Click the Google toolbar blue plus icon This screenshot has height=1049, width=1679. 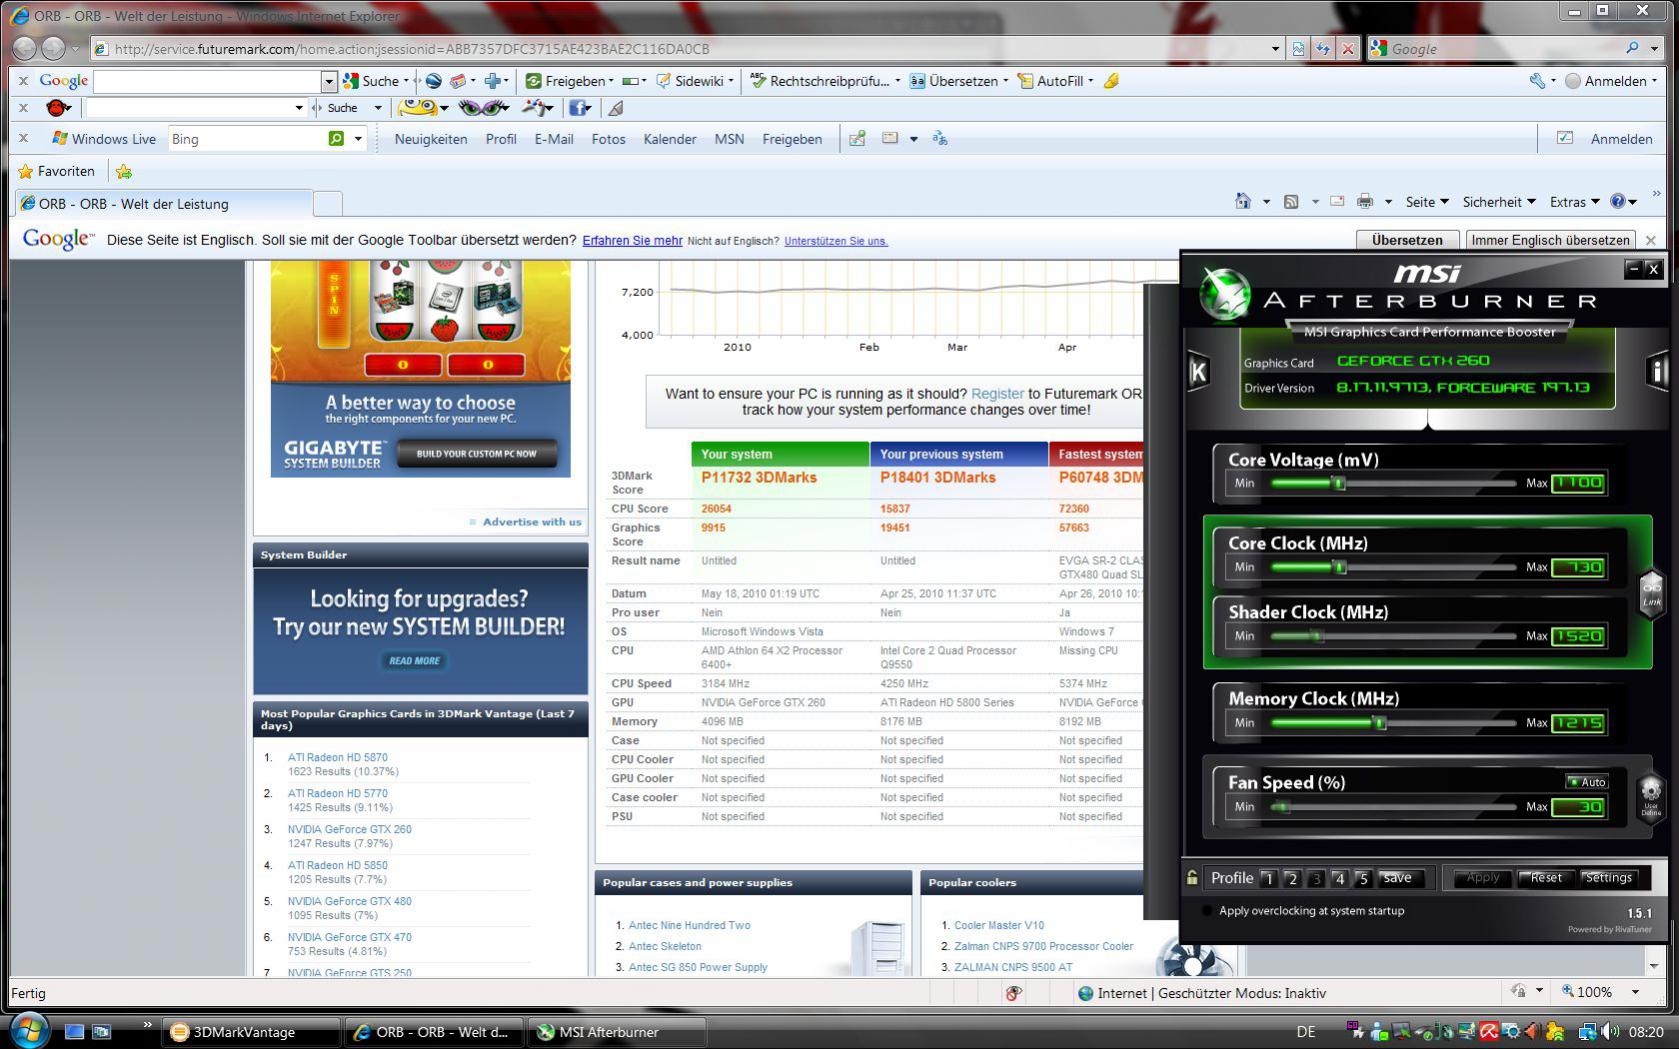click(492, 81)
